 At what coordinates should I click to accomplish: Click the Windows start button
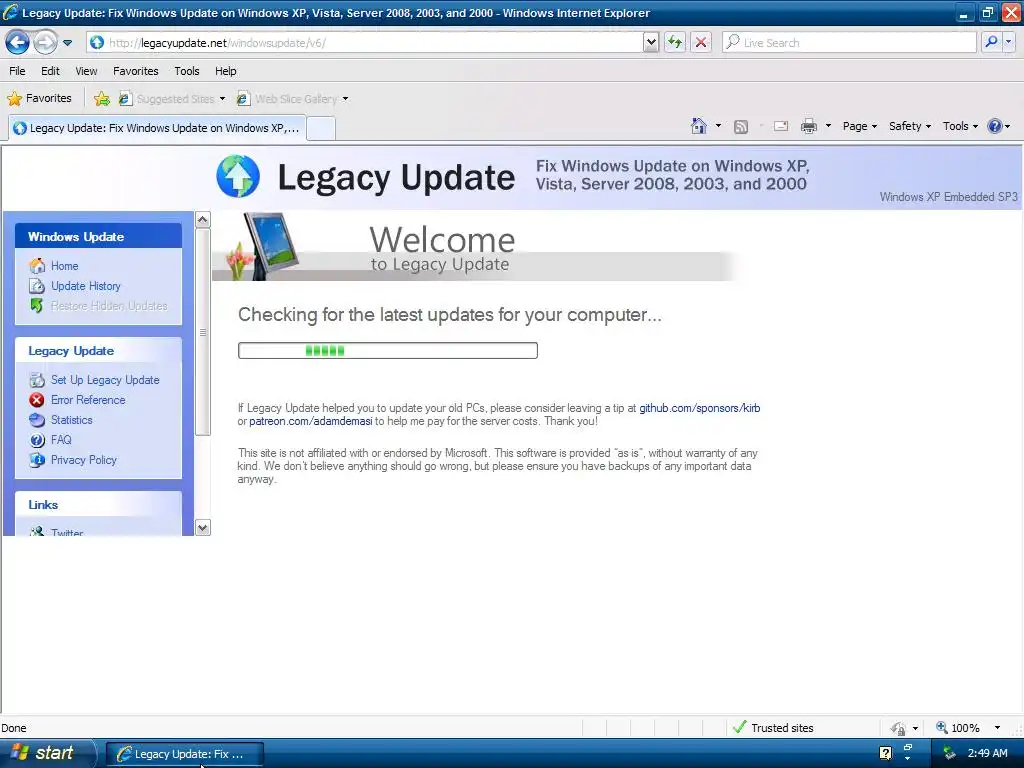tap(47, 753)
